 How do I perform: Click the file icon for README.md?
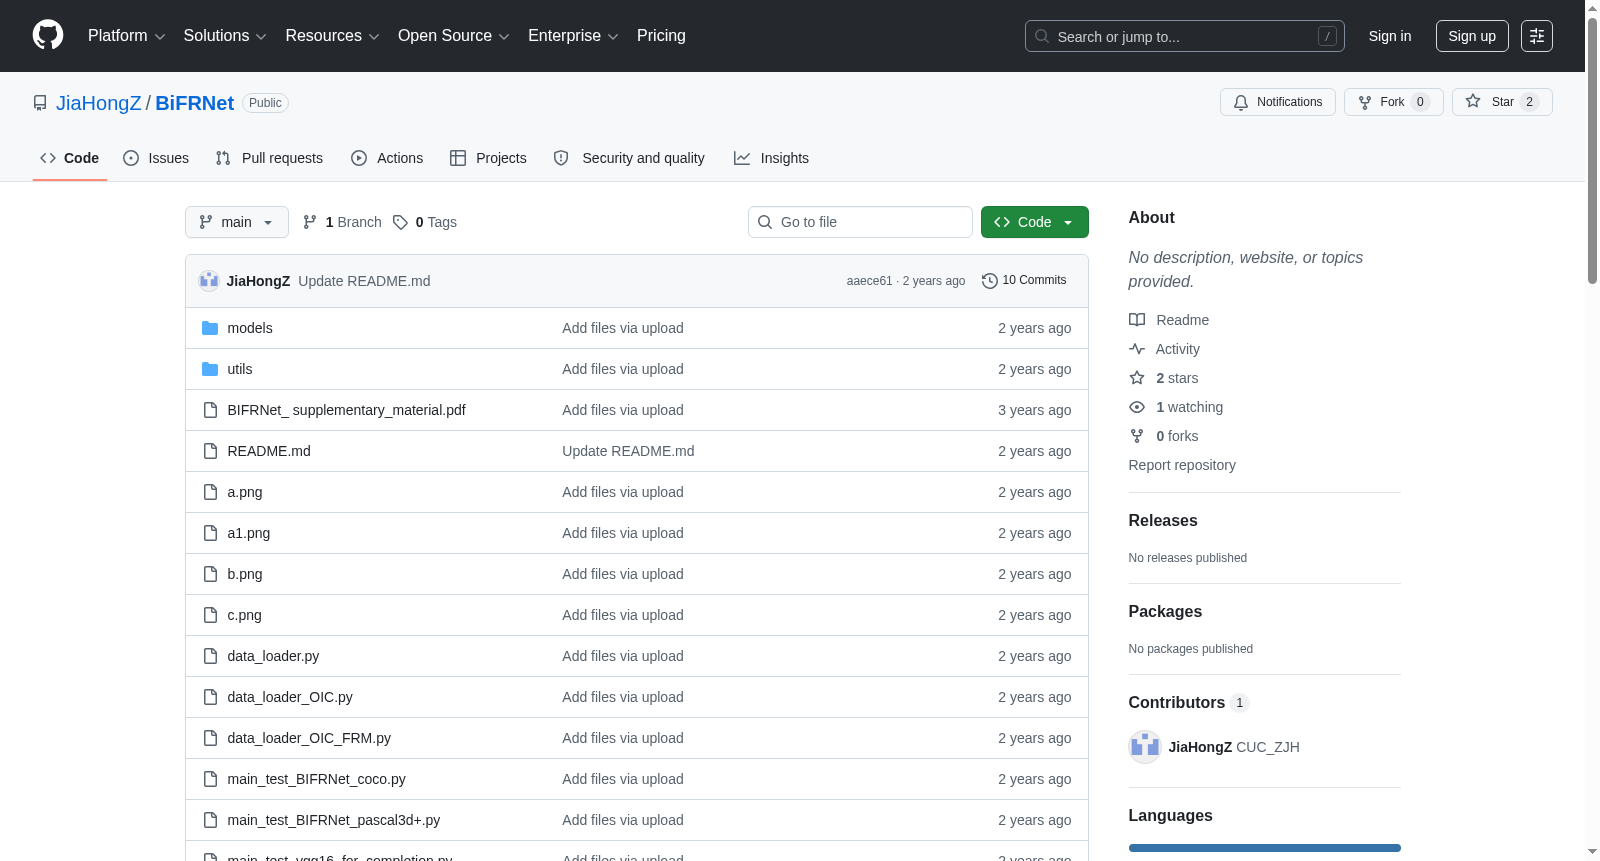coord(210,451)
